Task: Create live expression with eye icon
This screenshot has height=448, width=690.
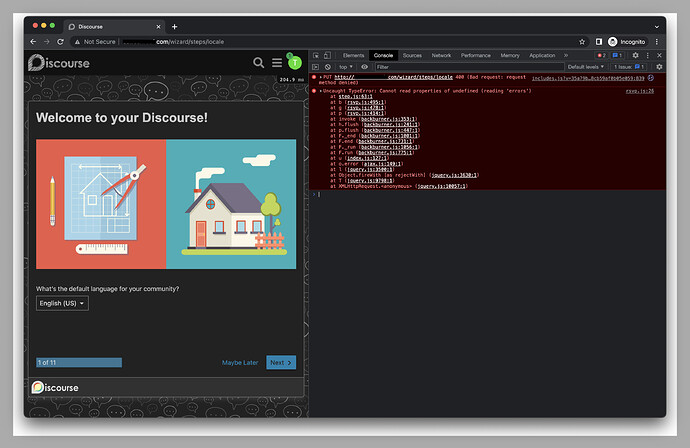Action: tap(364, 67)
